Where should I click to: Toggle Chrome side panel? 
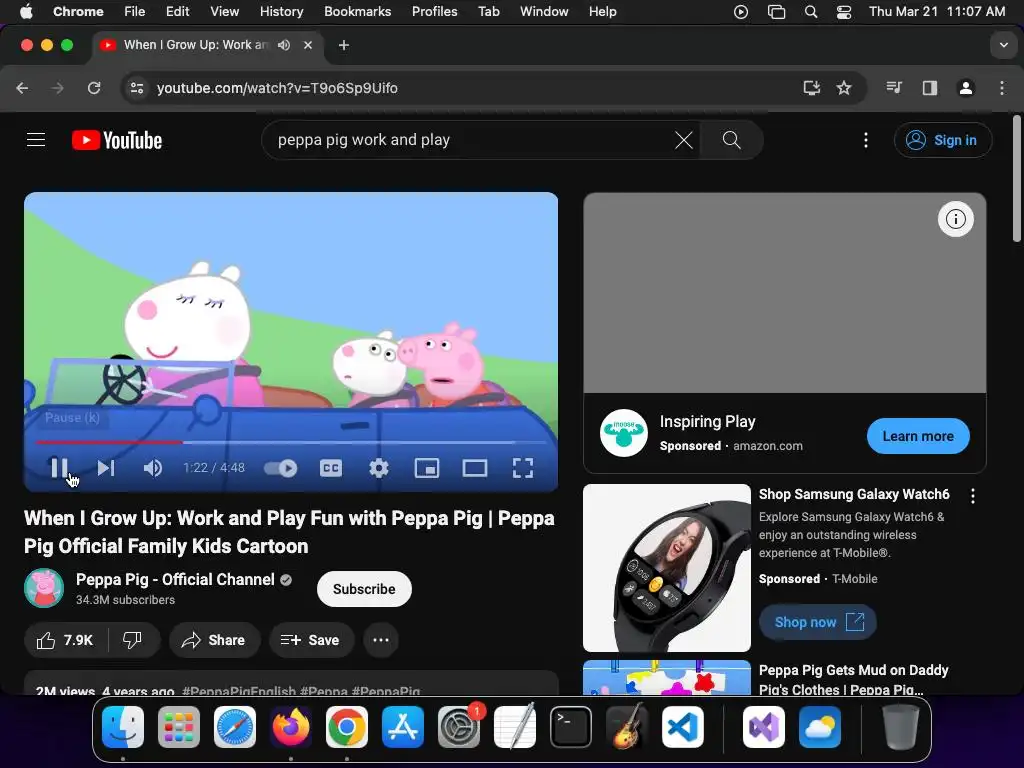[x=929, y=88]
